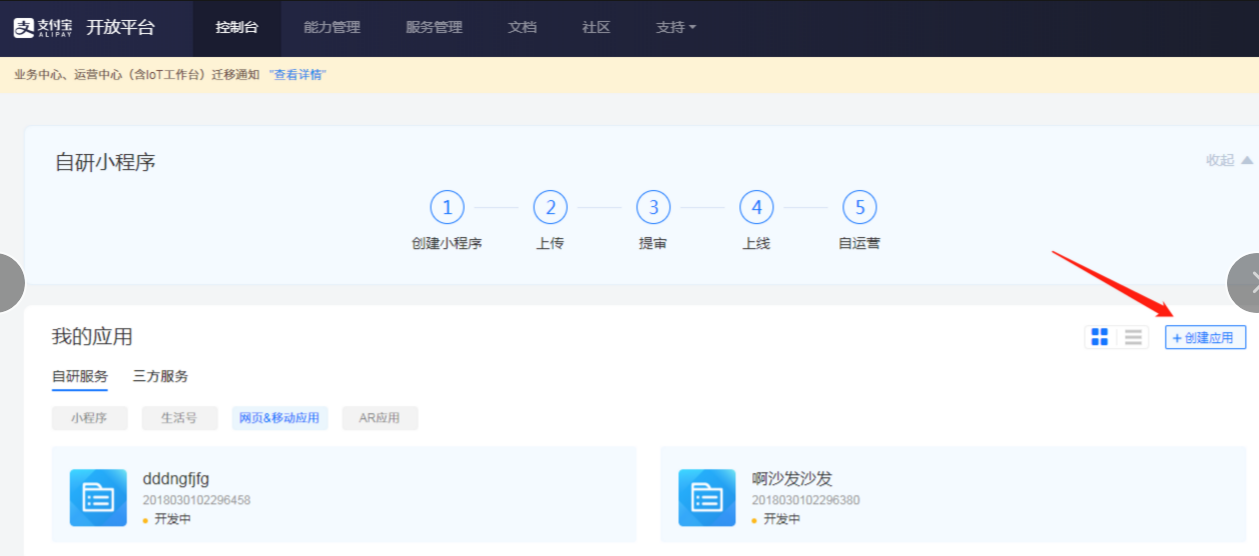The image size is (1259, 556).
Task: Open the 啊沙发沙发 app folder icon
Action: 707,497
